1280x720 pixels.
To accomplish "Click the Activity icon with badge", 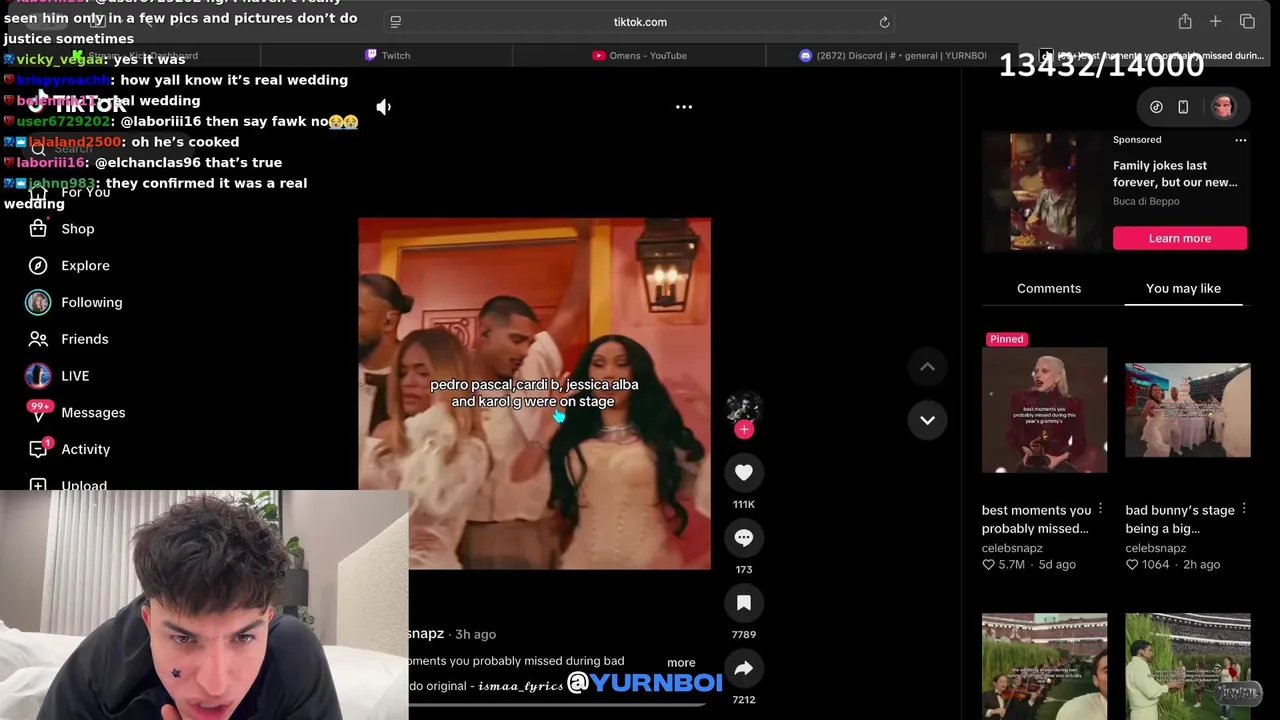I will click(x=38, y=449).
